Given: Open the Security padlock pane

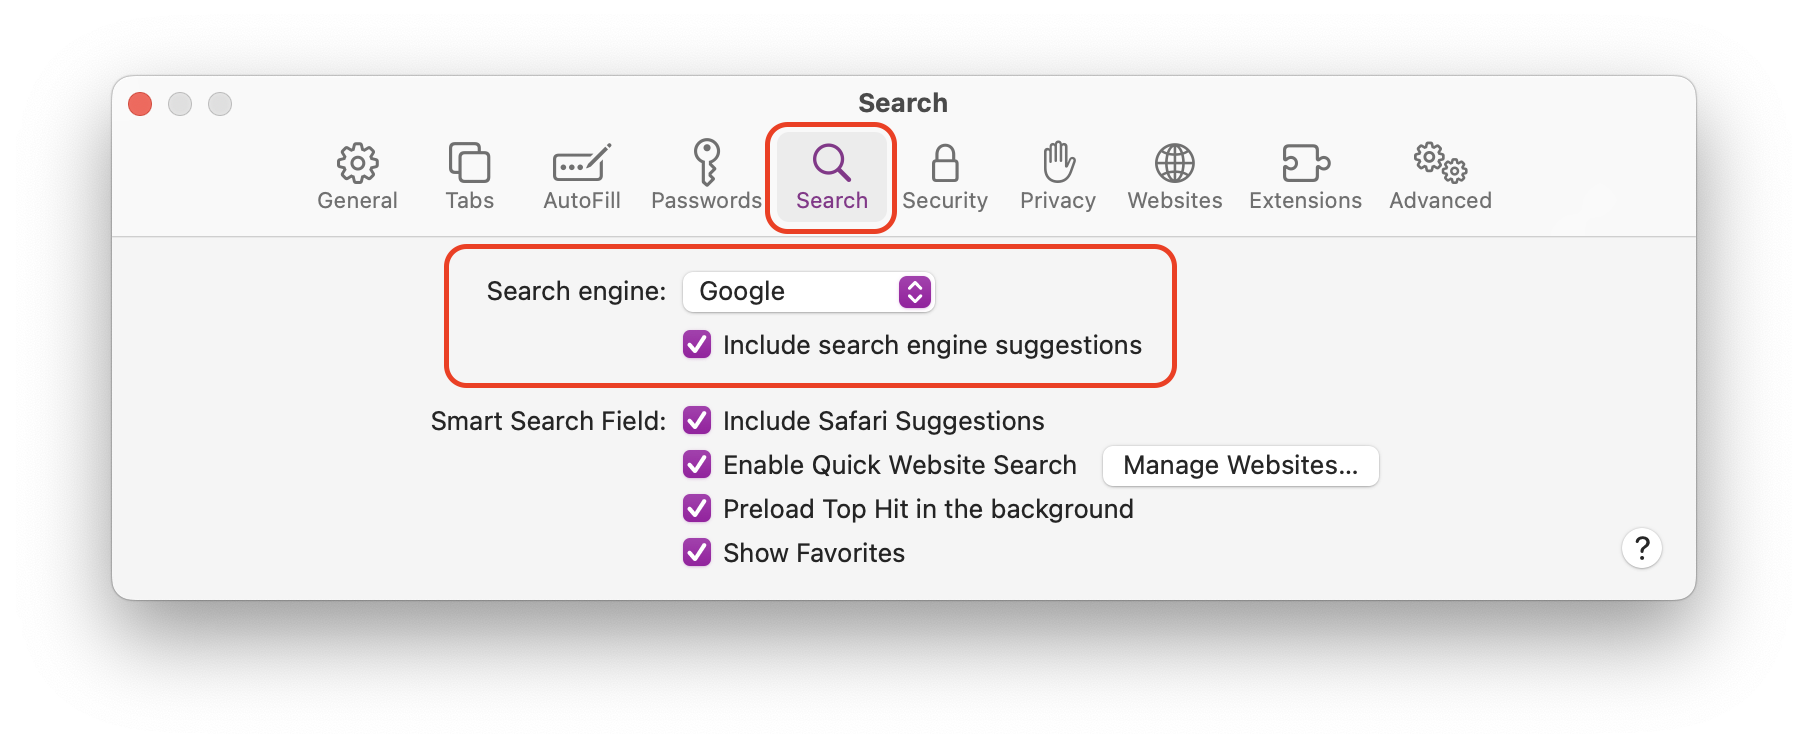Looking at the screenshot, I should pos(944,177).
